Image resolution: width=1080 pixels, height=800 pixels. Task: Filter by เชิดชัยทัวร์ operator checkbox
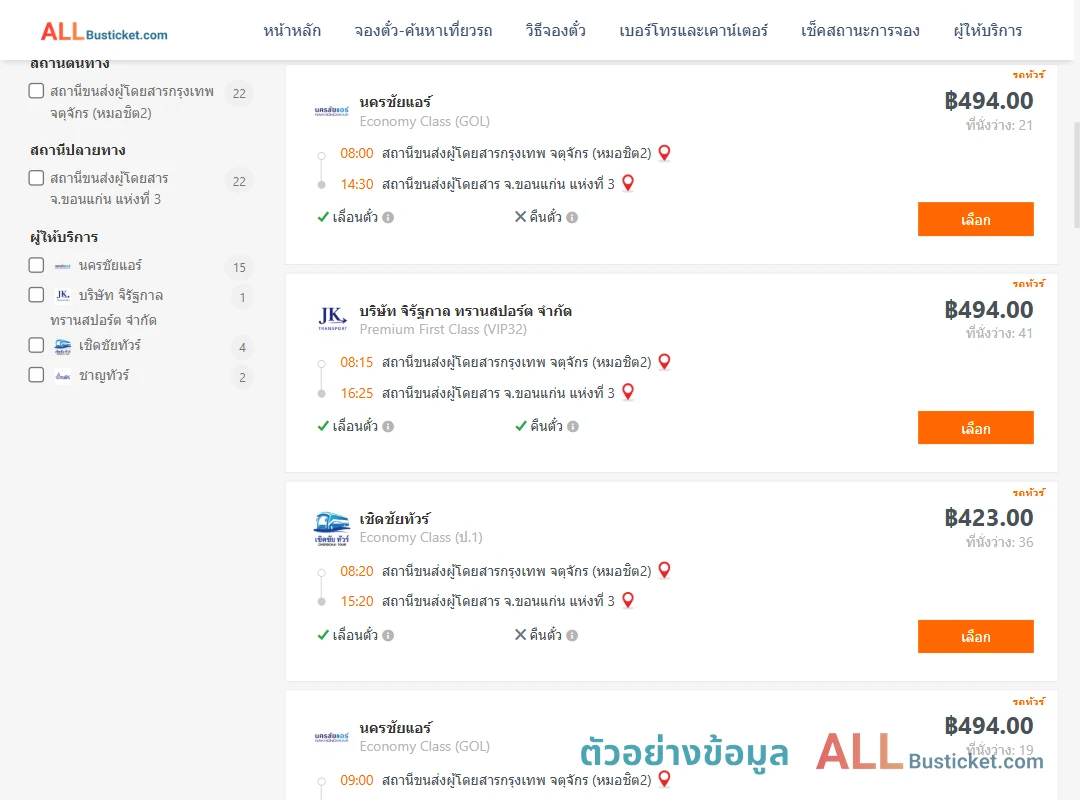coord(37,345)
